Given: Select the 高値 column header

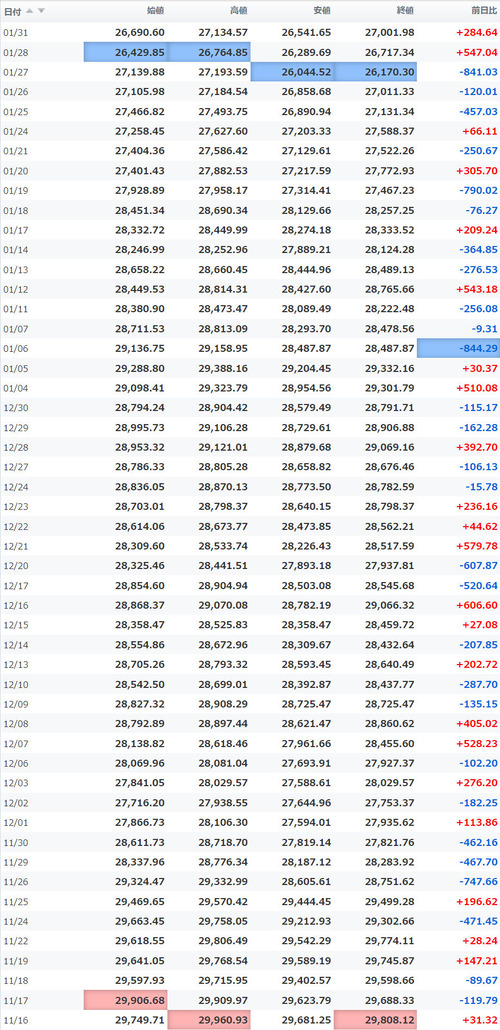Looking at the screenshot, I should (x=239, y=11).
